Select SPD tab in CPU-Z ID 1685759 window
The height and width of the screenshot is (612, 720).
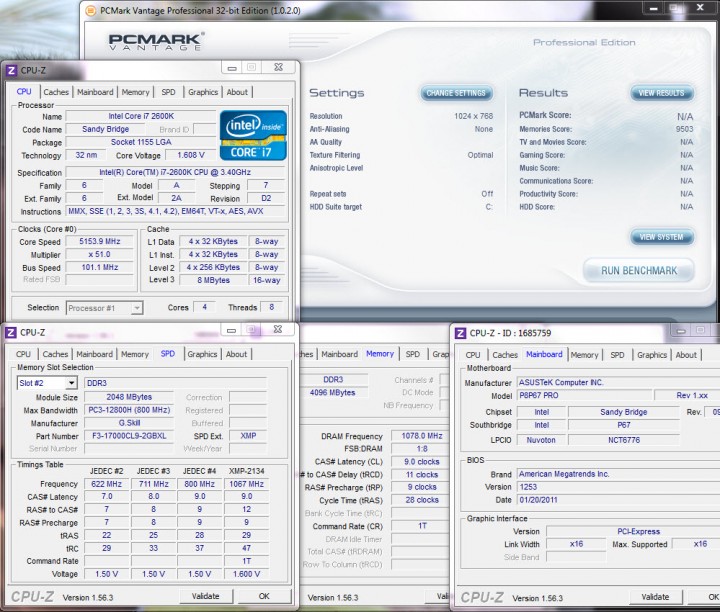pyautogui.click(x=617, y=355)
